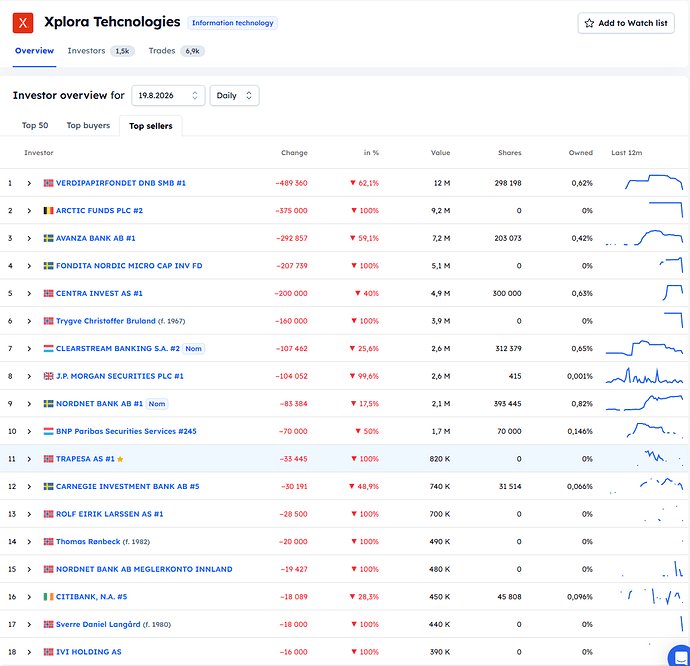
Task: Click the Nom badge on CLEARSTREAM BANKING row
Action: 193,349
